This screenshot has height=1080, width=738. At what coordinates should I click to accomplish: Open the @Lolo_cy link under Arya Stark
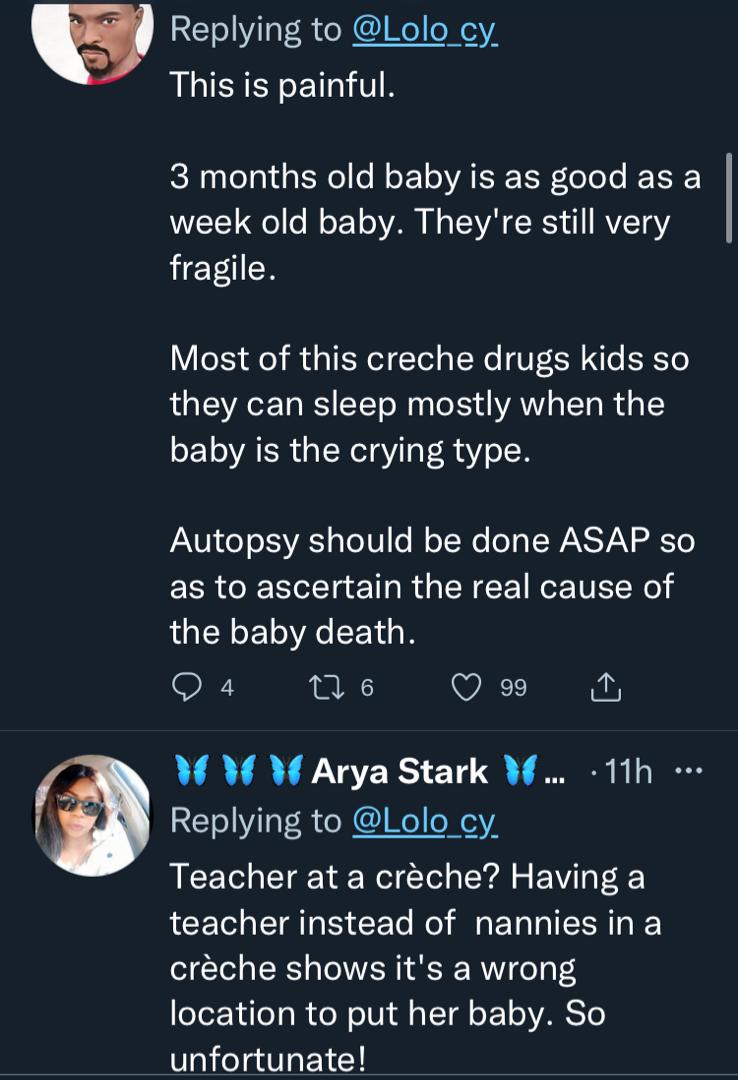click(424, 821)
